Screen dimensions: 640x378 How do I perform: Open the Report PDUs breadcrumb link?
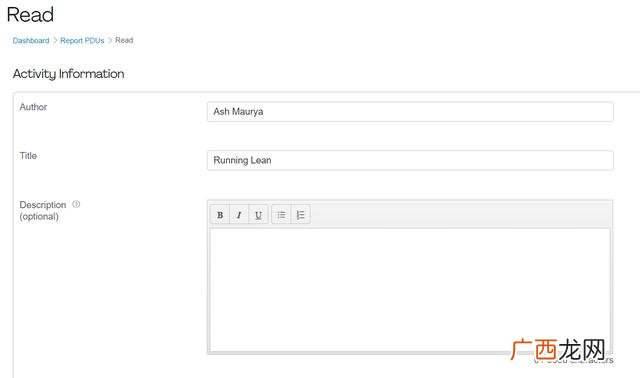coord(82,40)
